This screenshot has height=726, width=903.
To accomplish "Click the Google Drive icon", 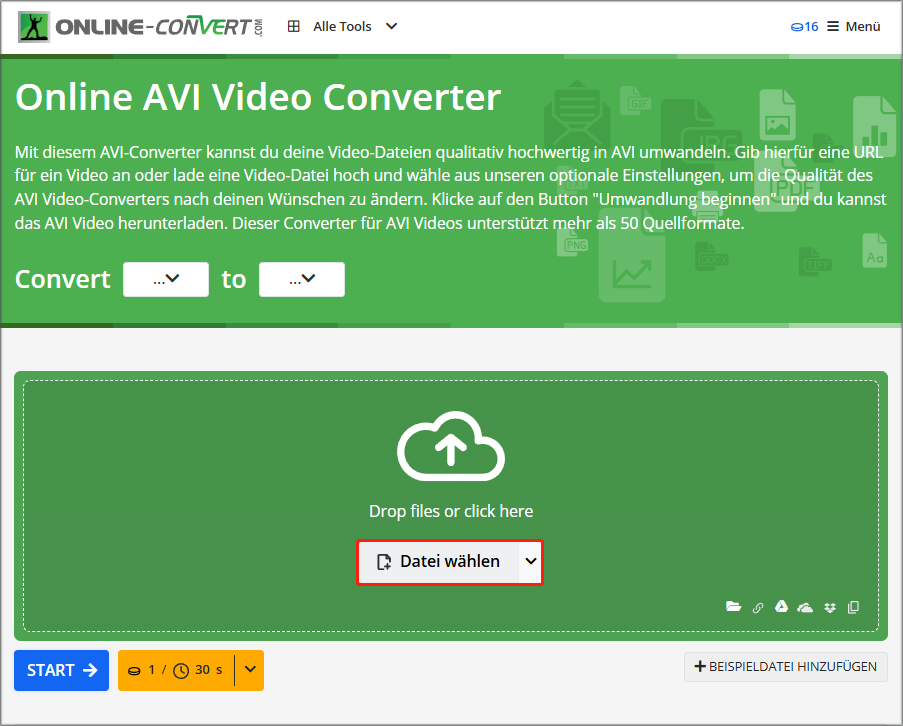I will tap(781, 606).
